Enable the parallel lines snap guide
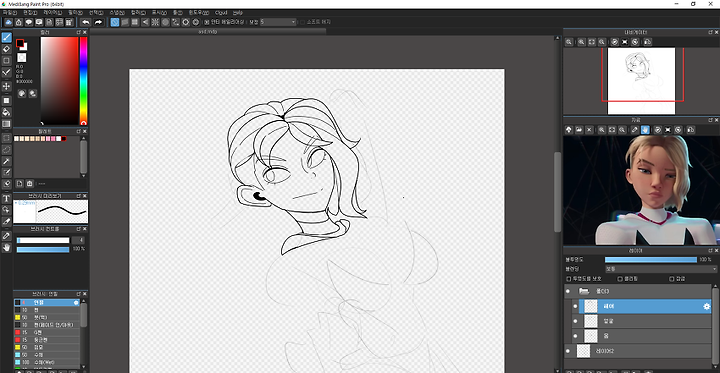 (x=125, y=22)
